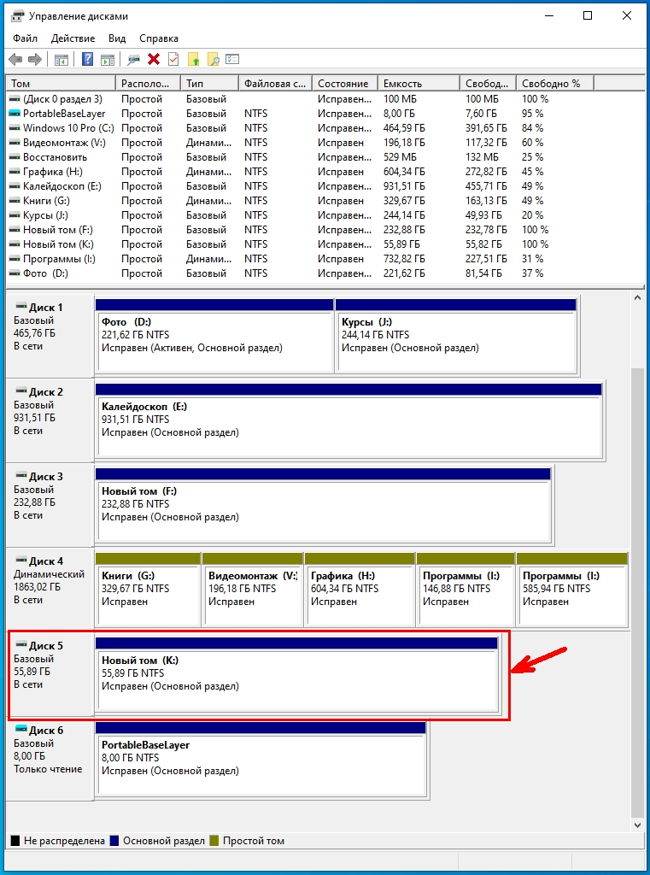Viewport: 650px width, 875px height.
Task: Click the drive icon next to Диск 2
Action: click(21, 391)
